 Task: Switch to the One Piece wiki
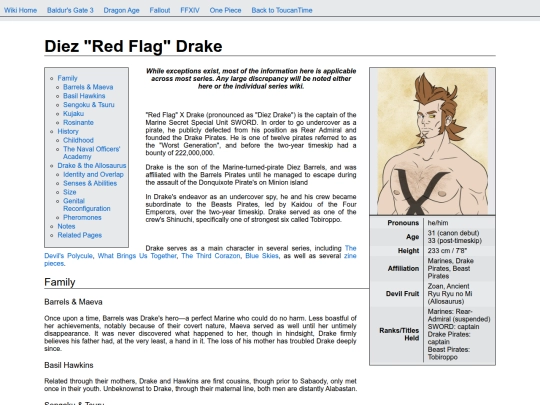(x=225, y=10)
